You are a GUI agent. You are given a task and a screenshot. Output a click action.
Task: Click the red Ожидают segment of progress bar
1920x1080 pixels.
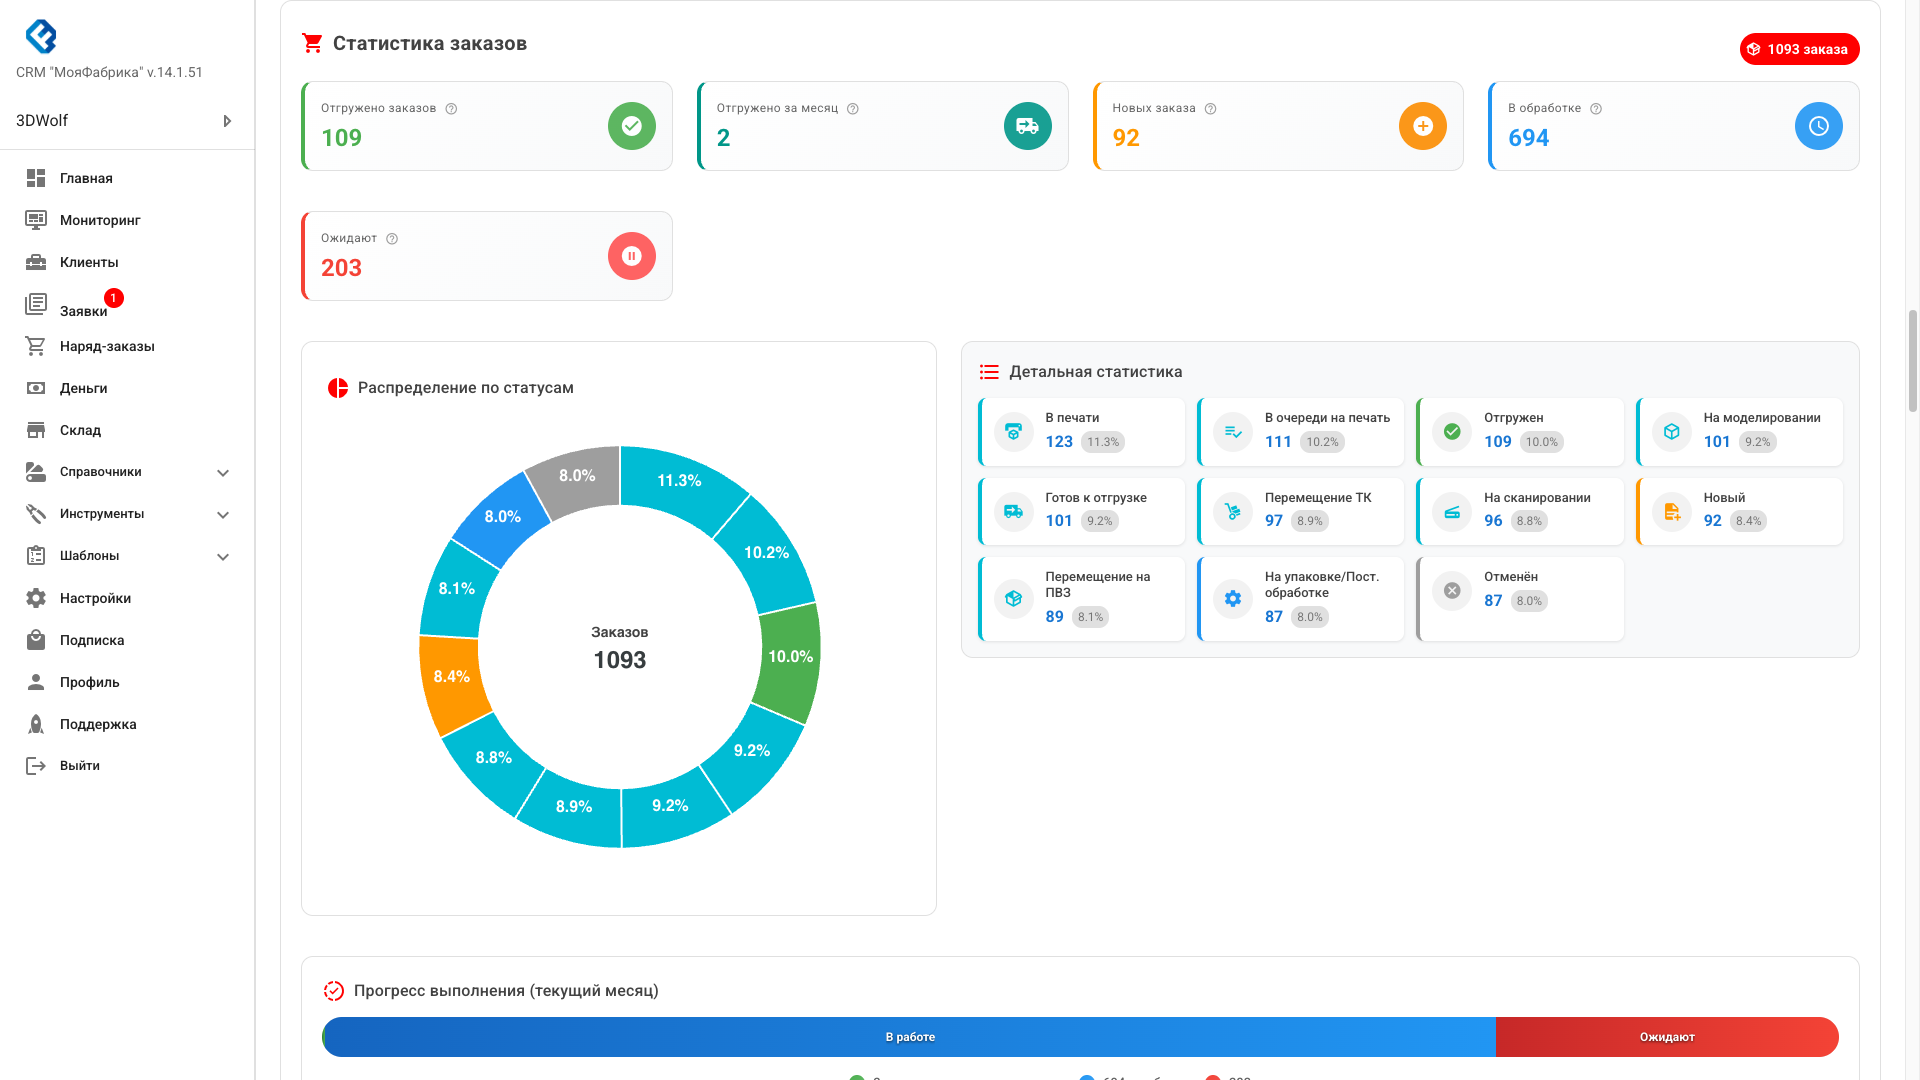tap(1666, 1037)
